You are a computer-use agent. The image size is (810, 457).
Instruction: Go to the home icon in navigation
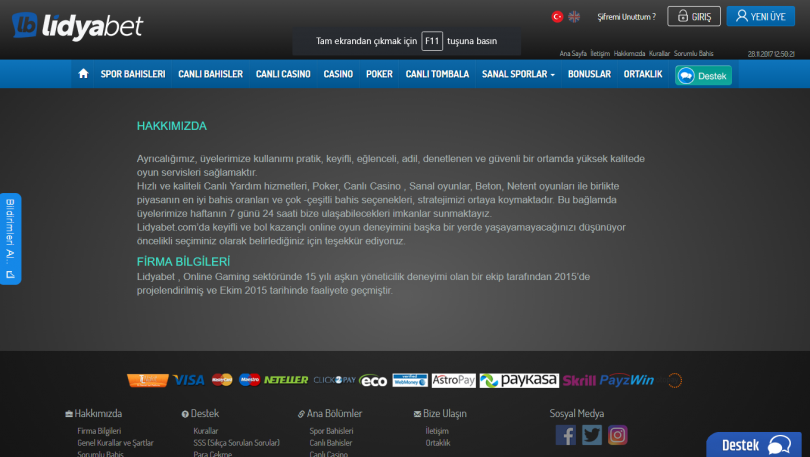(83, 74)
